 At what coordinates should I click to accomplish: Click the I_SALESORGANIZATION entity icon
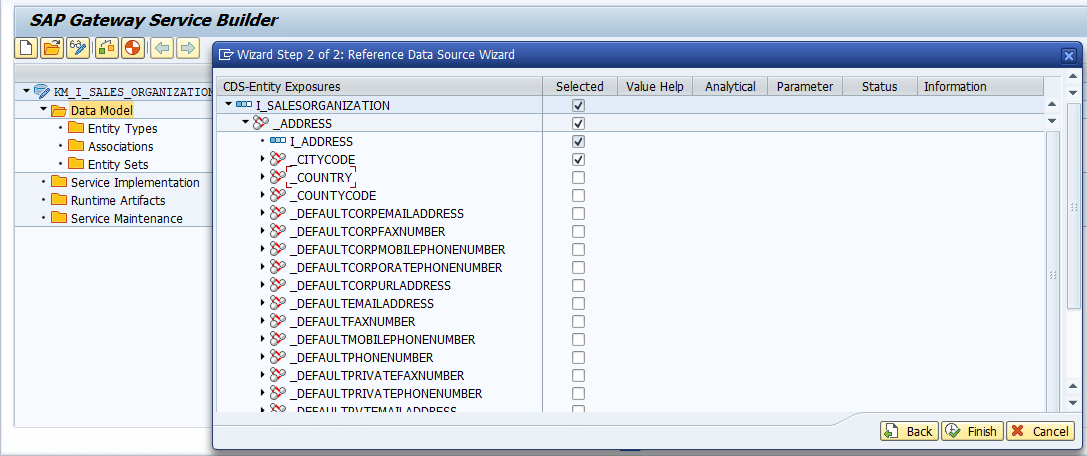pos(244,105)
